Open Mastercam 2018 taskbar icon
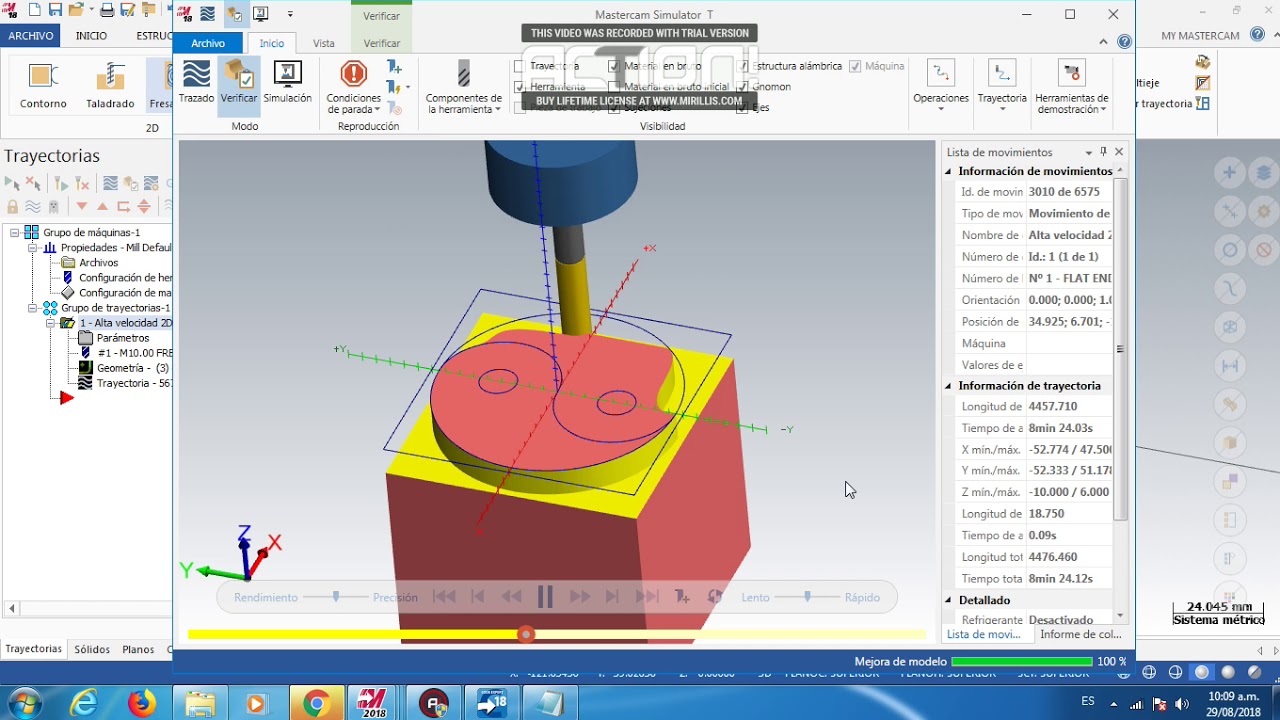Screen dimensions: 1280x720 pos(373,704)
